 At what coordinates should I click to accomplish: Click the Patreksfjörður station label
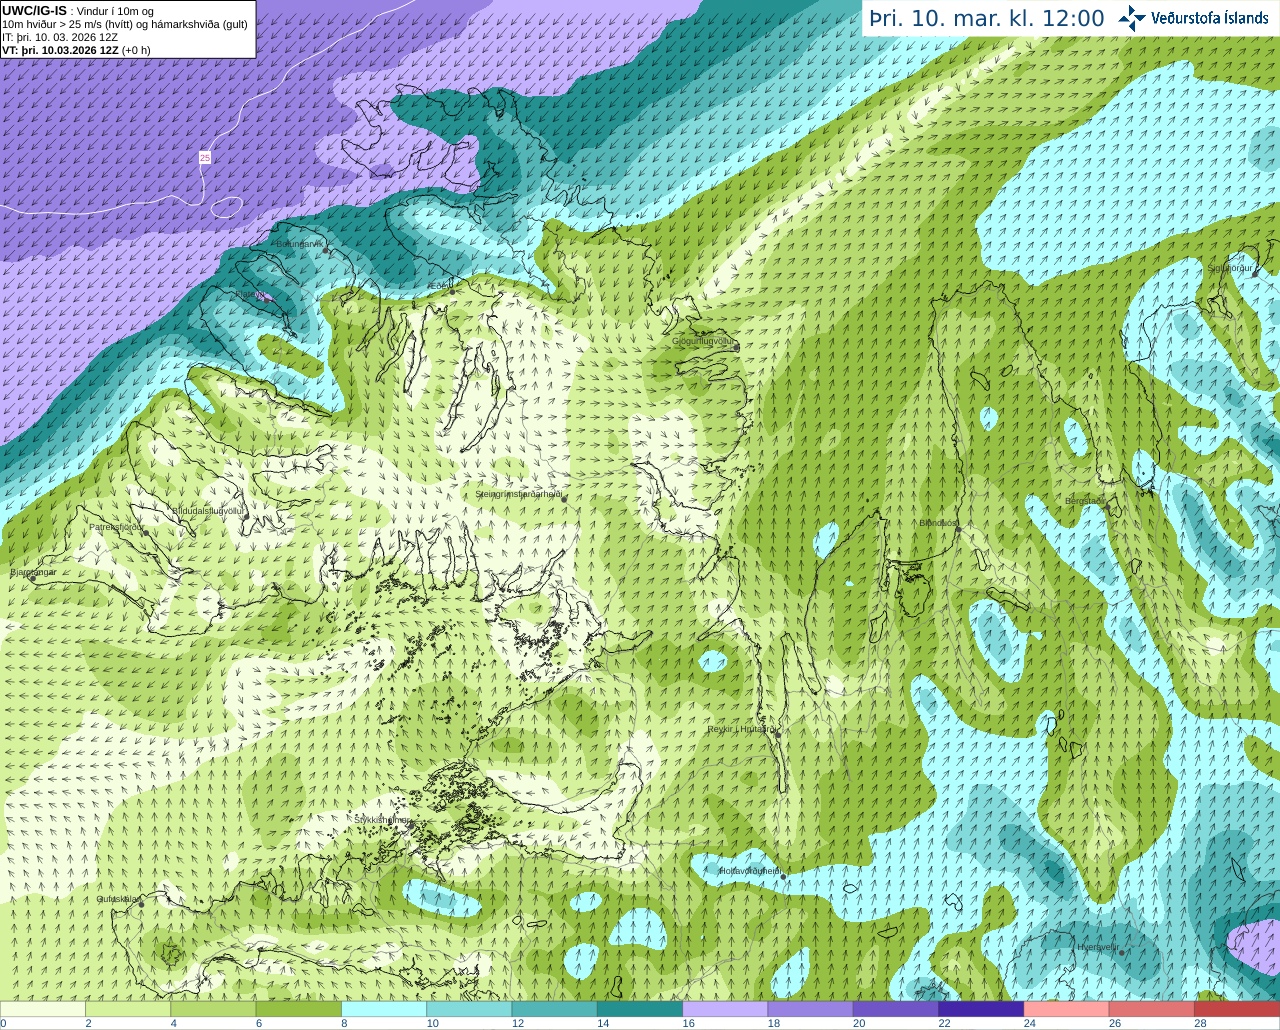(116, 526)
